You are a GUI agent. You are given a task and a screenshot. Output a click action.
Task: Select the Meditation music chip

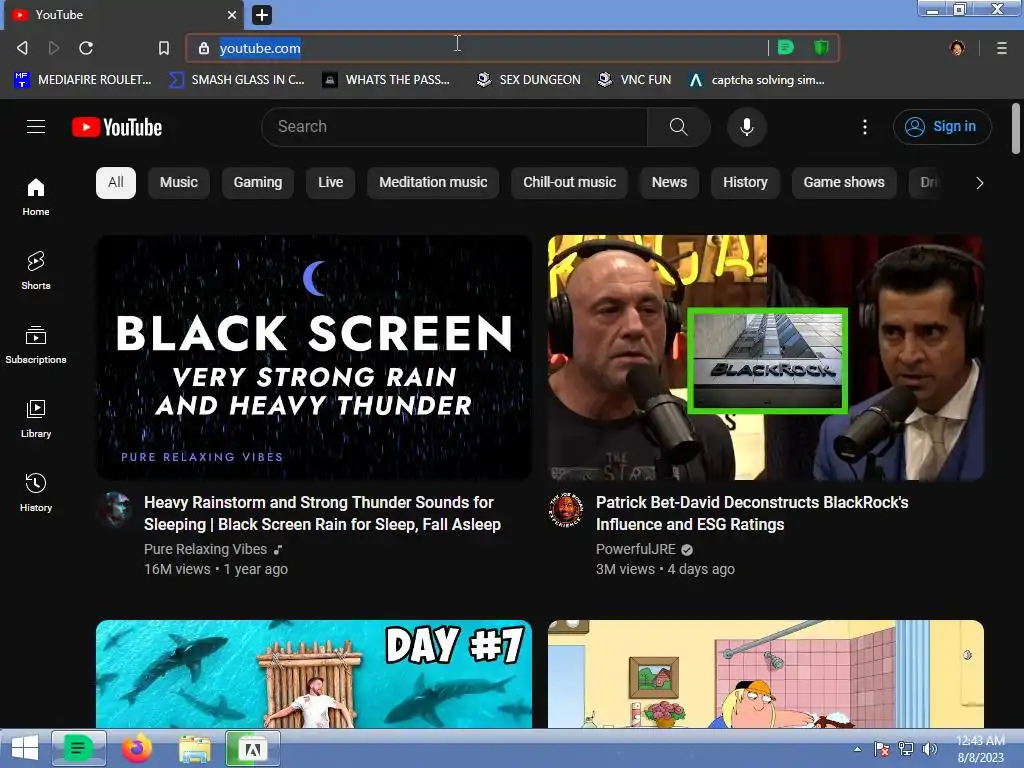pyautogui.click(x=433, y=183)
